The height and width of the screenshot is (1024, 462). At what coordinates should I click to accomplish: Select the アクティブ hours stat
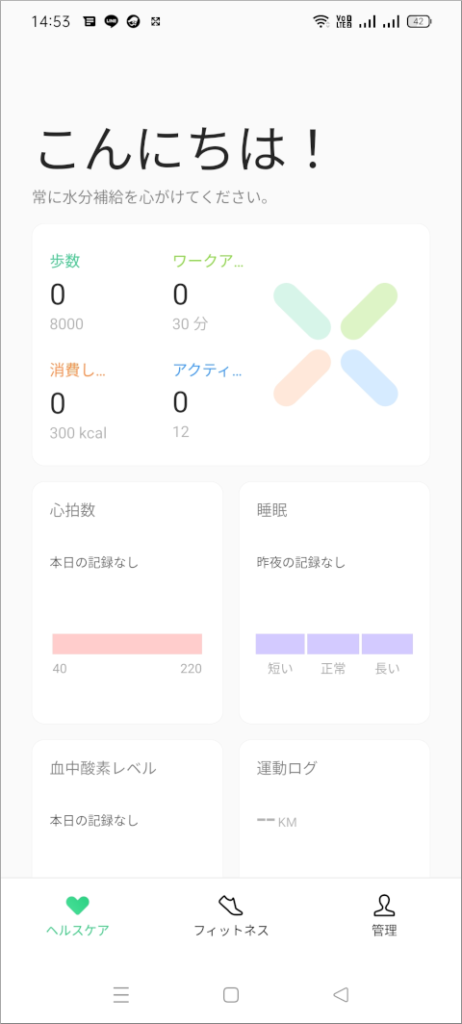click(x=208, y=401)
